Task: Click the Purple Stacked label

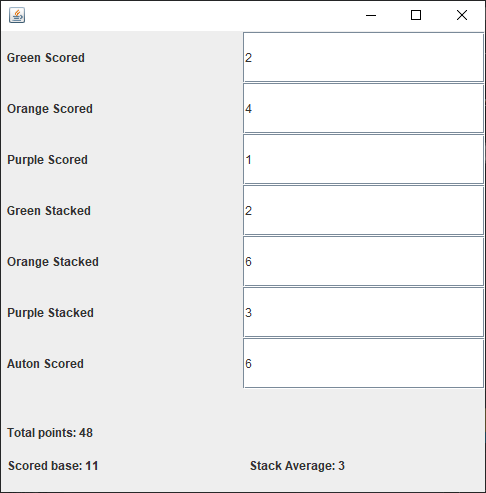Action: click(x=50, y=313)
